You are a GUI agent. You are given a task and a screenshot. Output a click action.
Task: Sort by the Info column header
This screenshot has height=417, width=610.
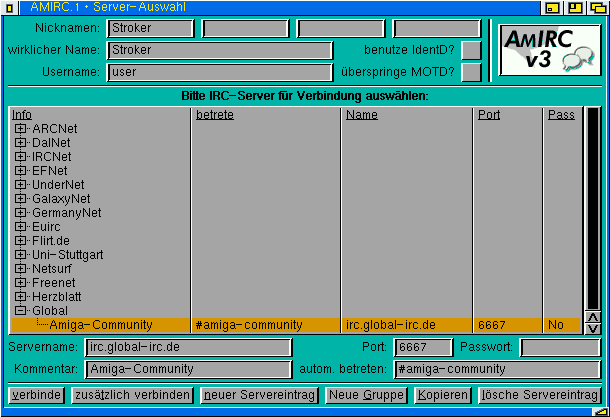22,115
